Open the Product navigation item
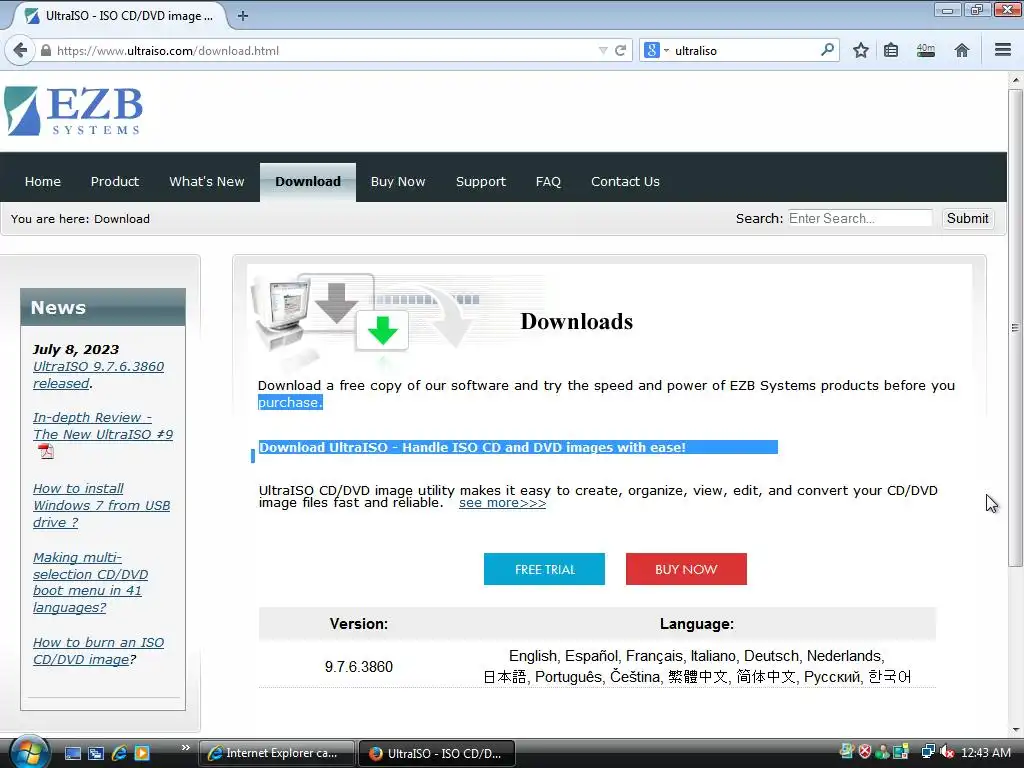Viewport: 1024px width, 768px height. pos(115,182)
